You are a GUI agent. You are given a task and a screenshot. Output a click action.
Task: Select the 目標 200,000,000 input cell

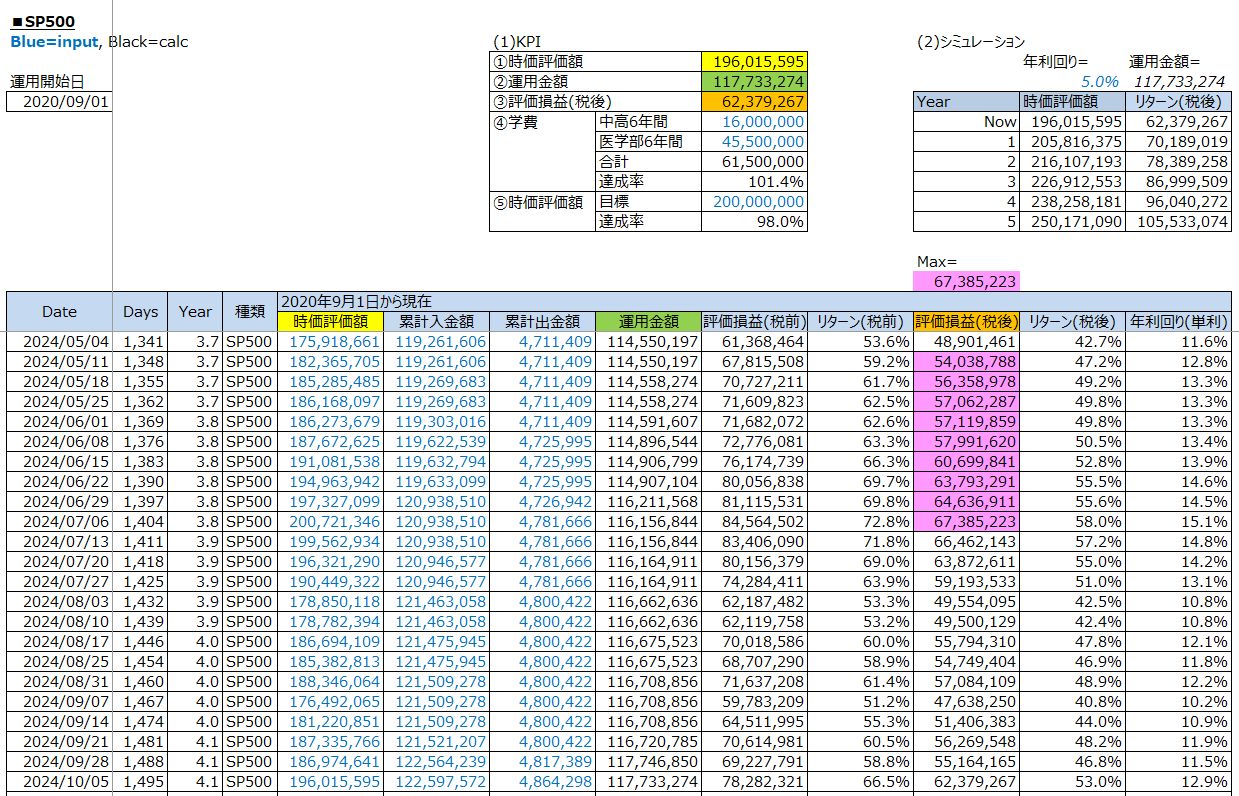754,201
